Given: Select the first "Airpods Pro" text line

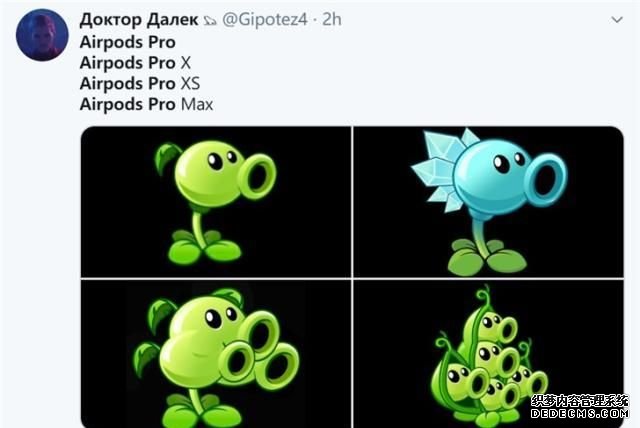Looking at the screenshot, I should (x=128, y=42).
